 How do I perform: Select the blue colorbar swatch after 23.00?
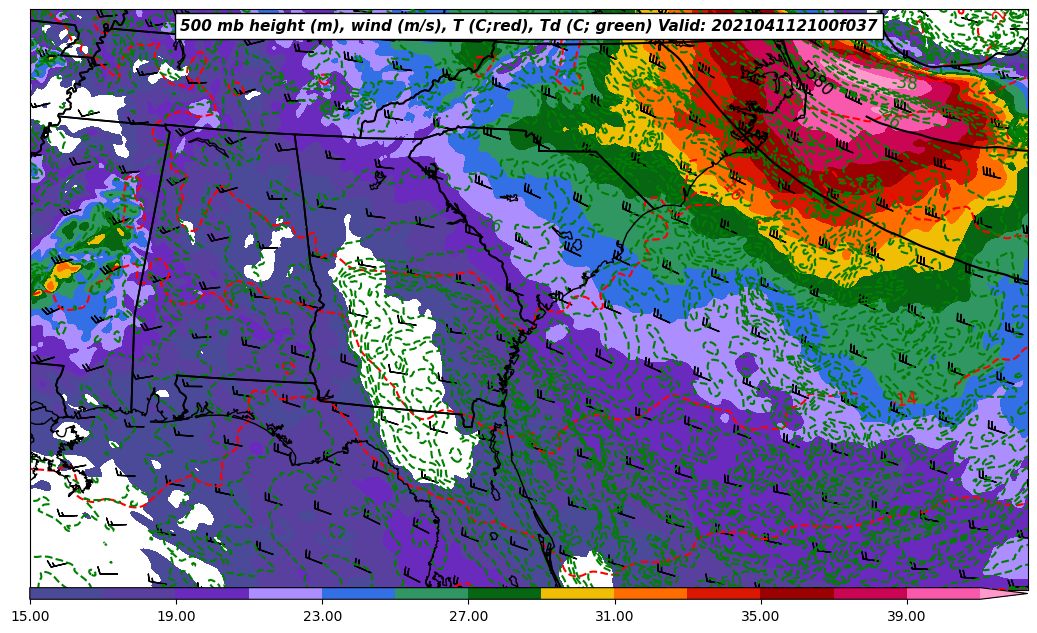(x=358, y=593)
